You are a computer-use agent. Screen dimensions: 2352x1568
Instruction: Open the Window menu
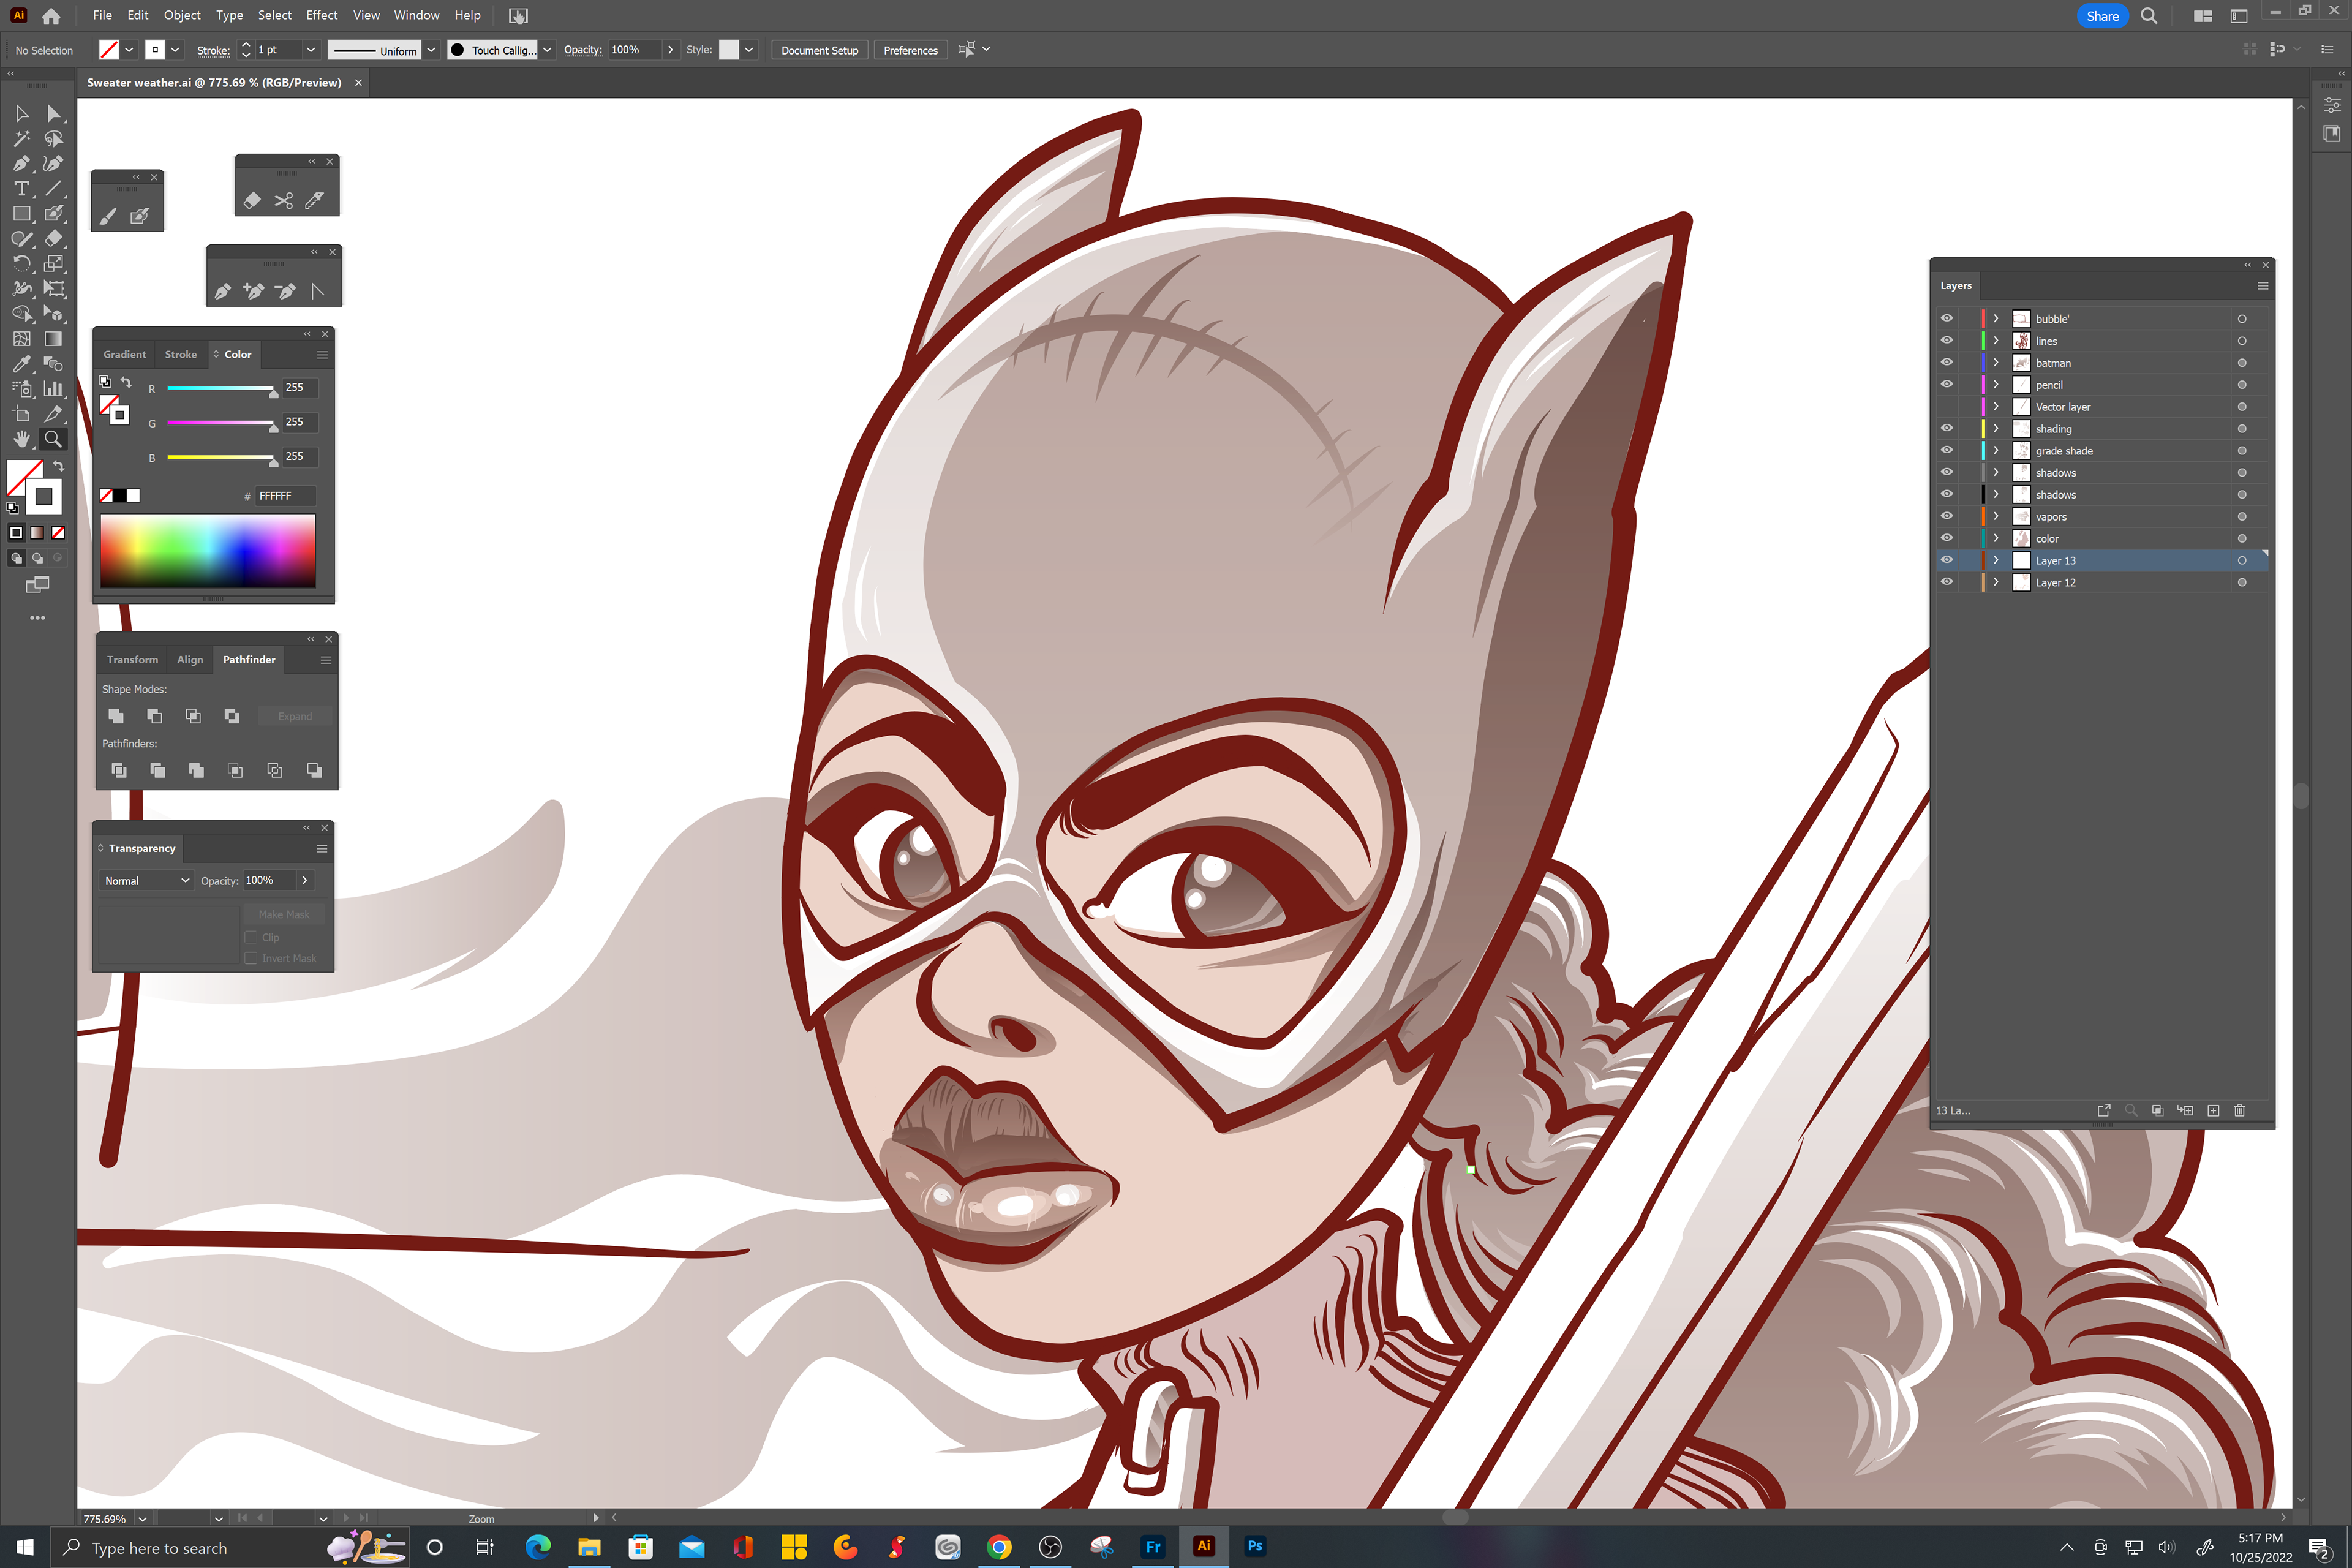point(416,15)
